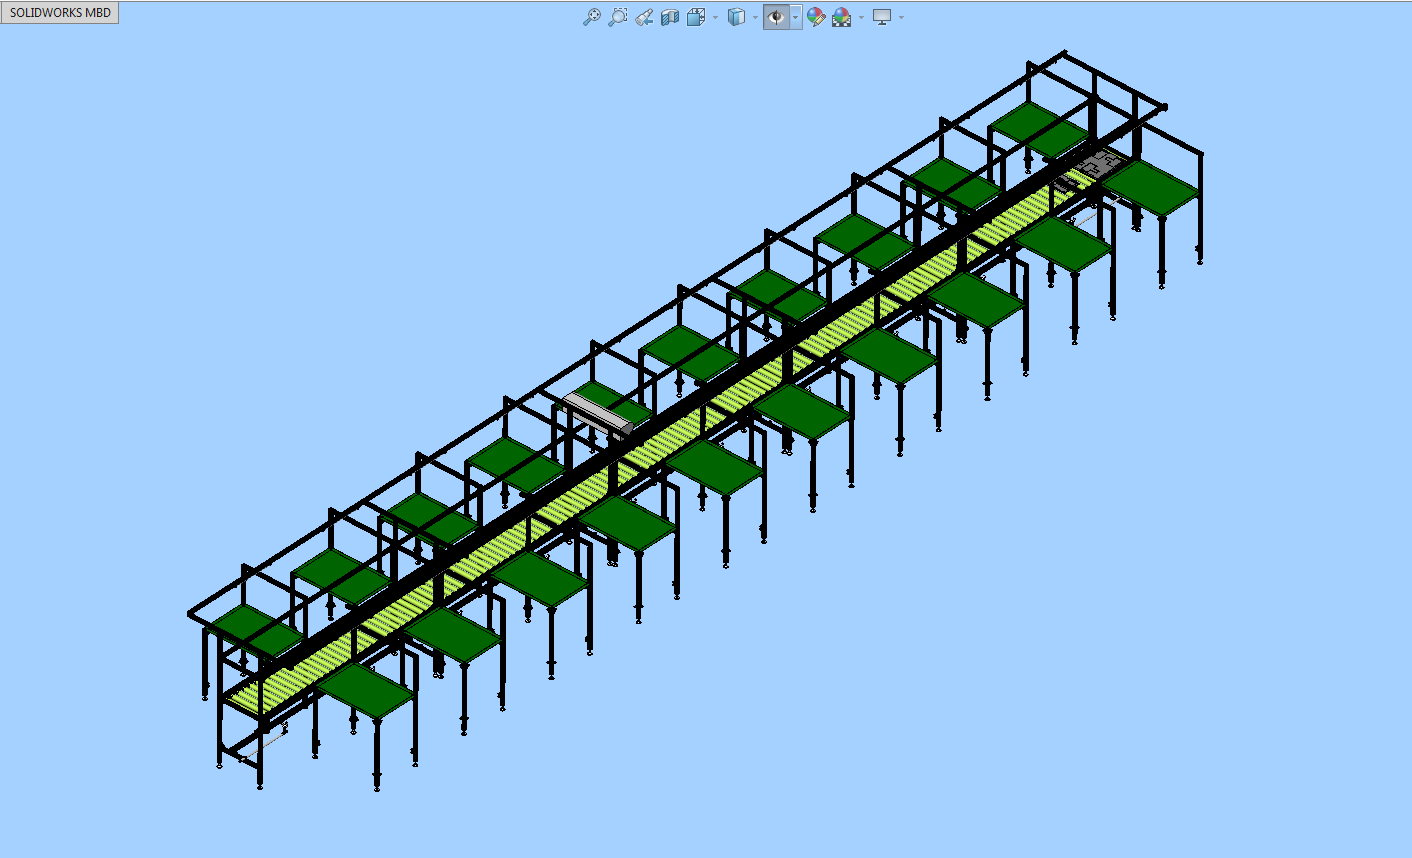Open the Edit Appearance tool
Image resolution: width=1412 pixels, height=858 pixels.
click(816, 17)
